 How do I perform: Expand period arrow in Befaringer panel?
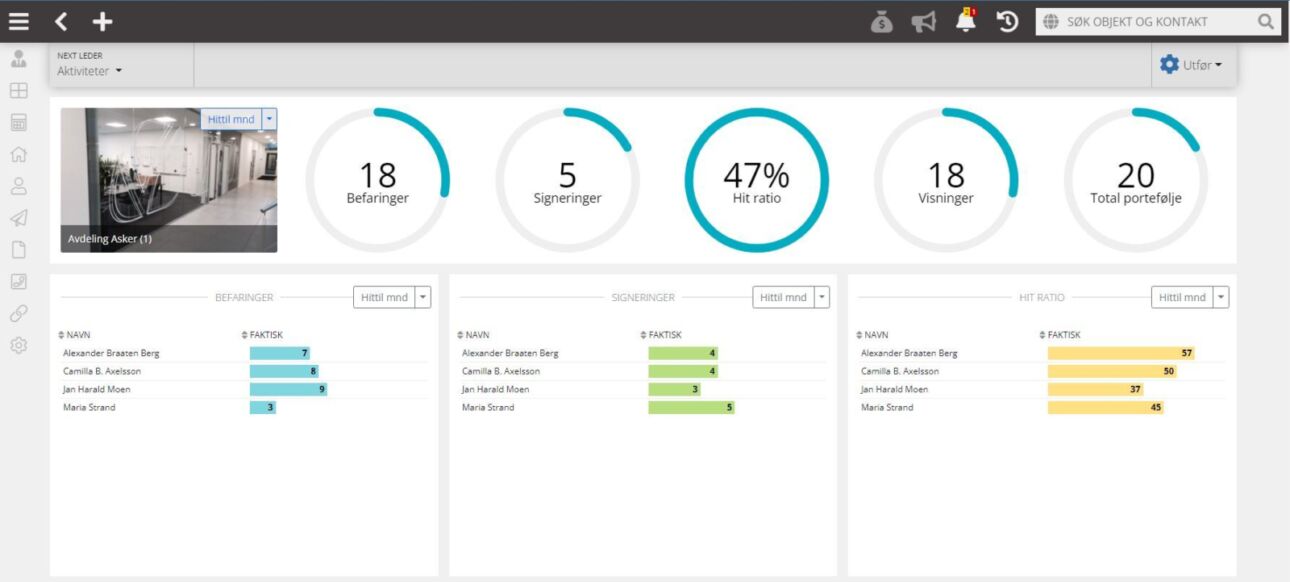tap(422, 297)
